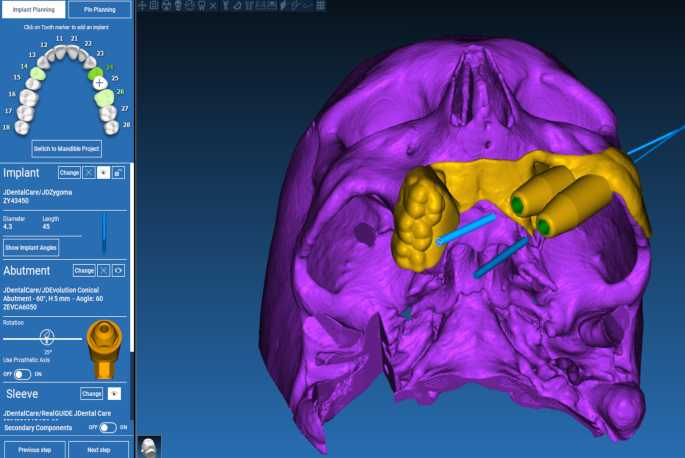This screenshot has width=685, height=458.
Task: Click the curved line toolbar icon
Action: click(x=308, y=5)
